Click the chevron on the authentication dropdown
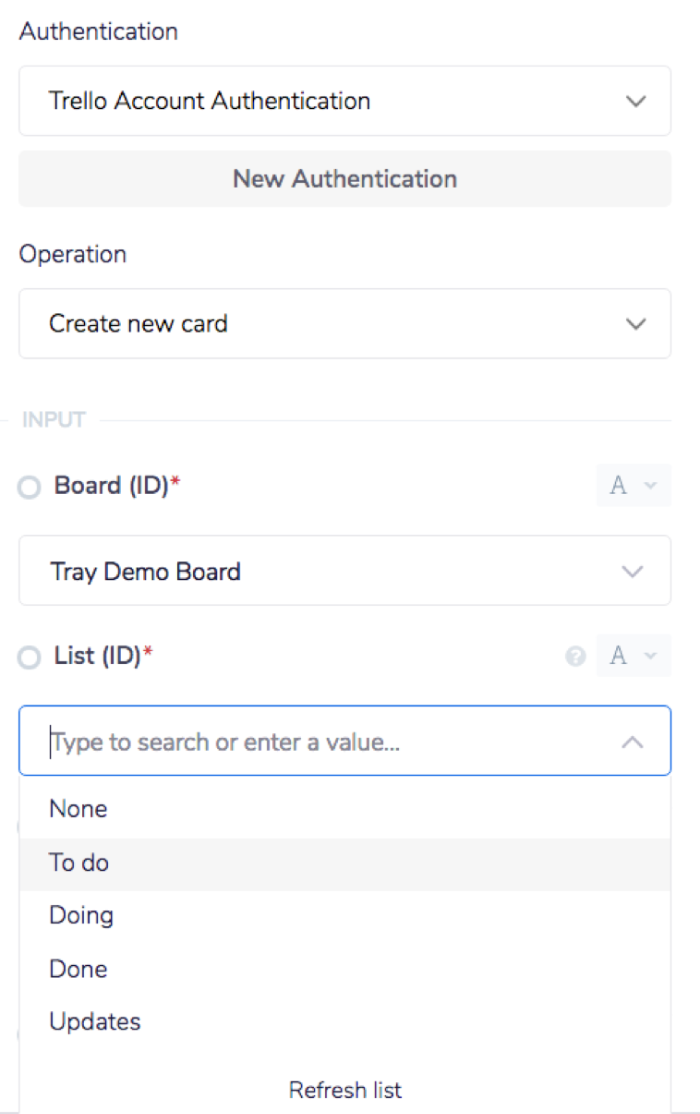The image size is (700, 1114). click(634, 100)
